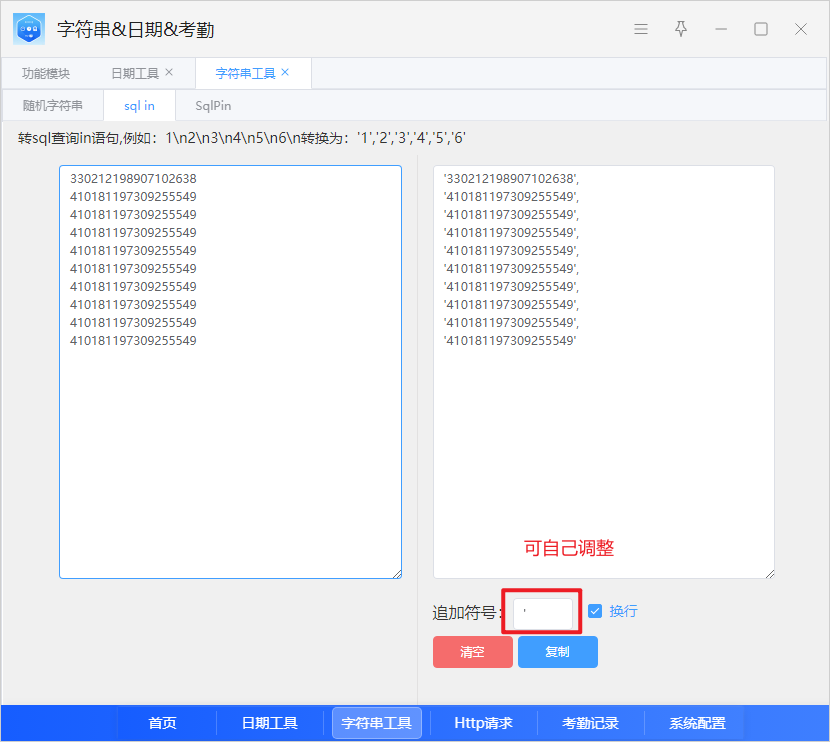Screen dimensions: 830x742
Task: Click the 追加符号 label
Action: point(467,613)
